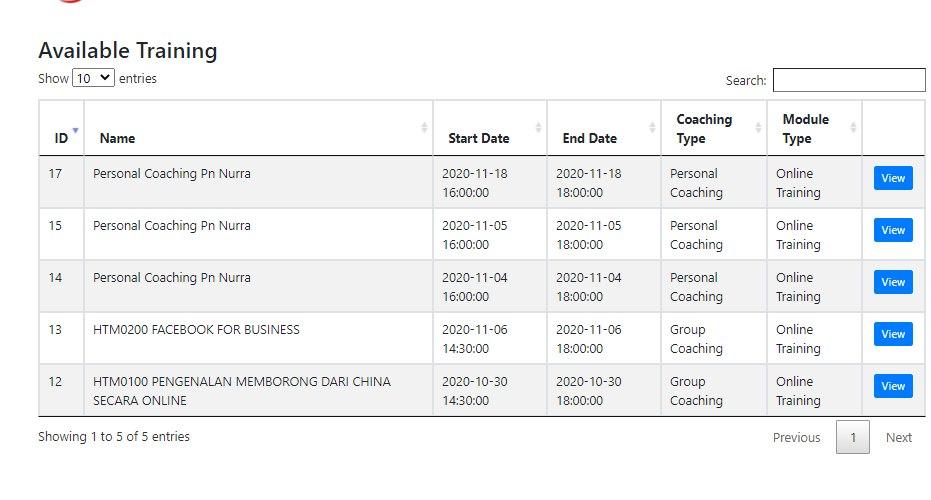931x500 pixels.
Task: View HTM0200 Facebook for Business training
Action: [x=893, y=334]
